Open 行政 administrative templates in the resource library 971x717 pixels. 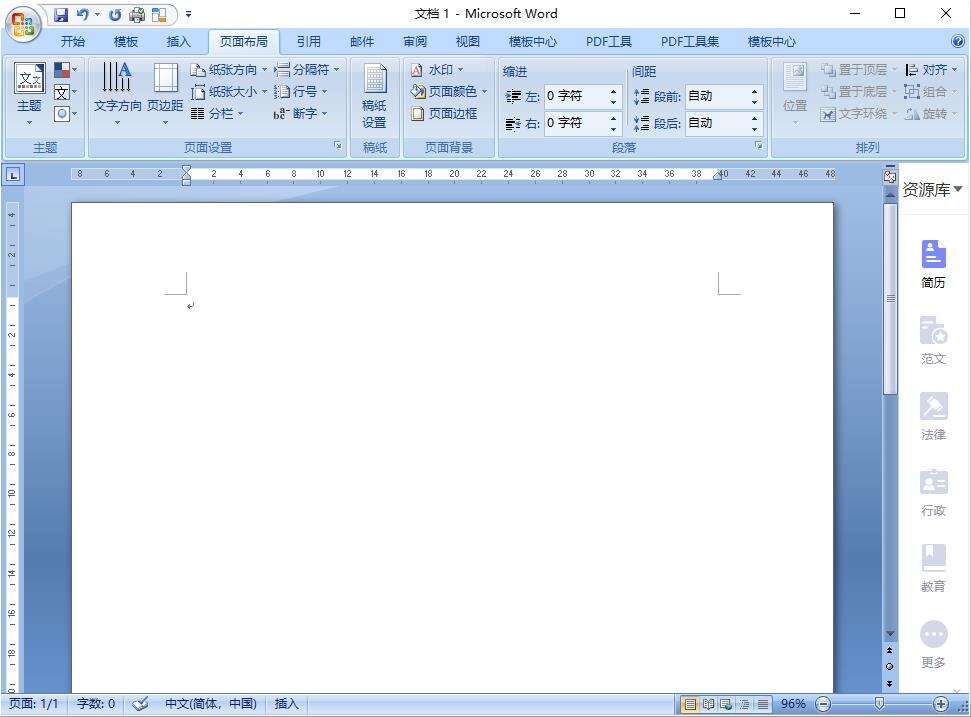(933, 493)
